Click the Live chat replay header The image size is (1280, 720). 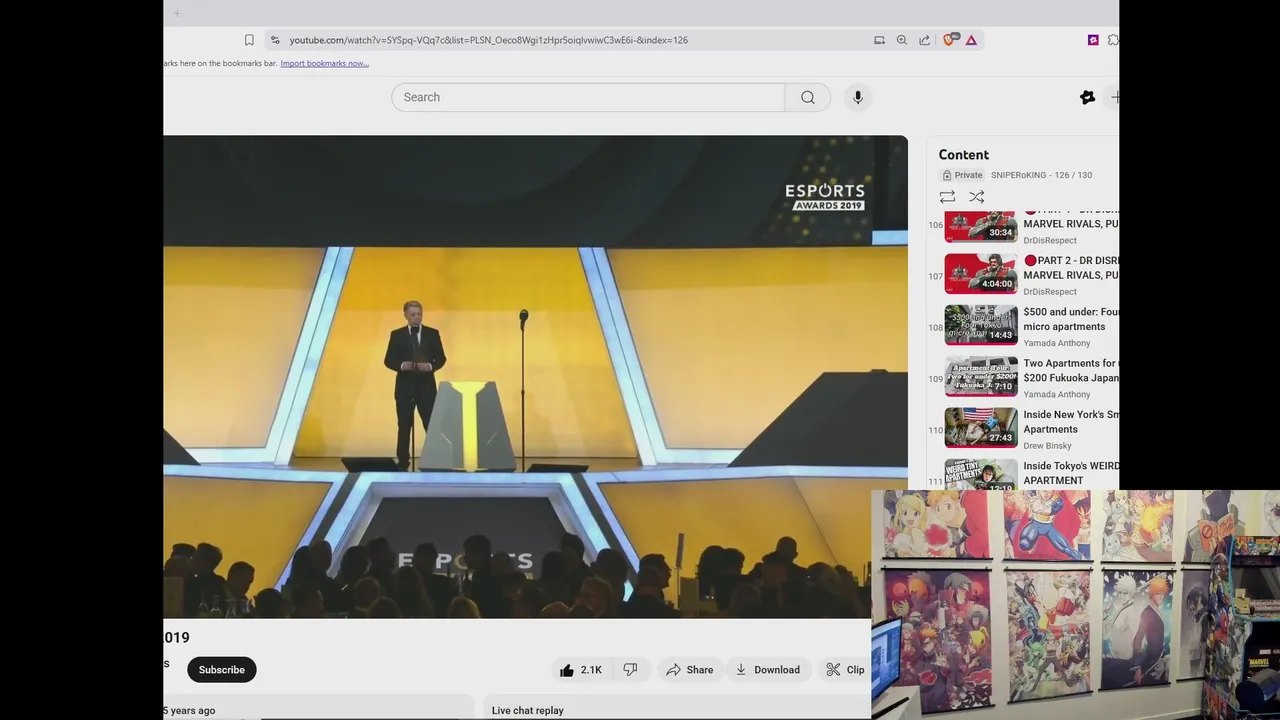[x=528, y=710]
